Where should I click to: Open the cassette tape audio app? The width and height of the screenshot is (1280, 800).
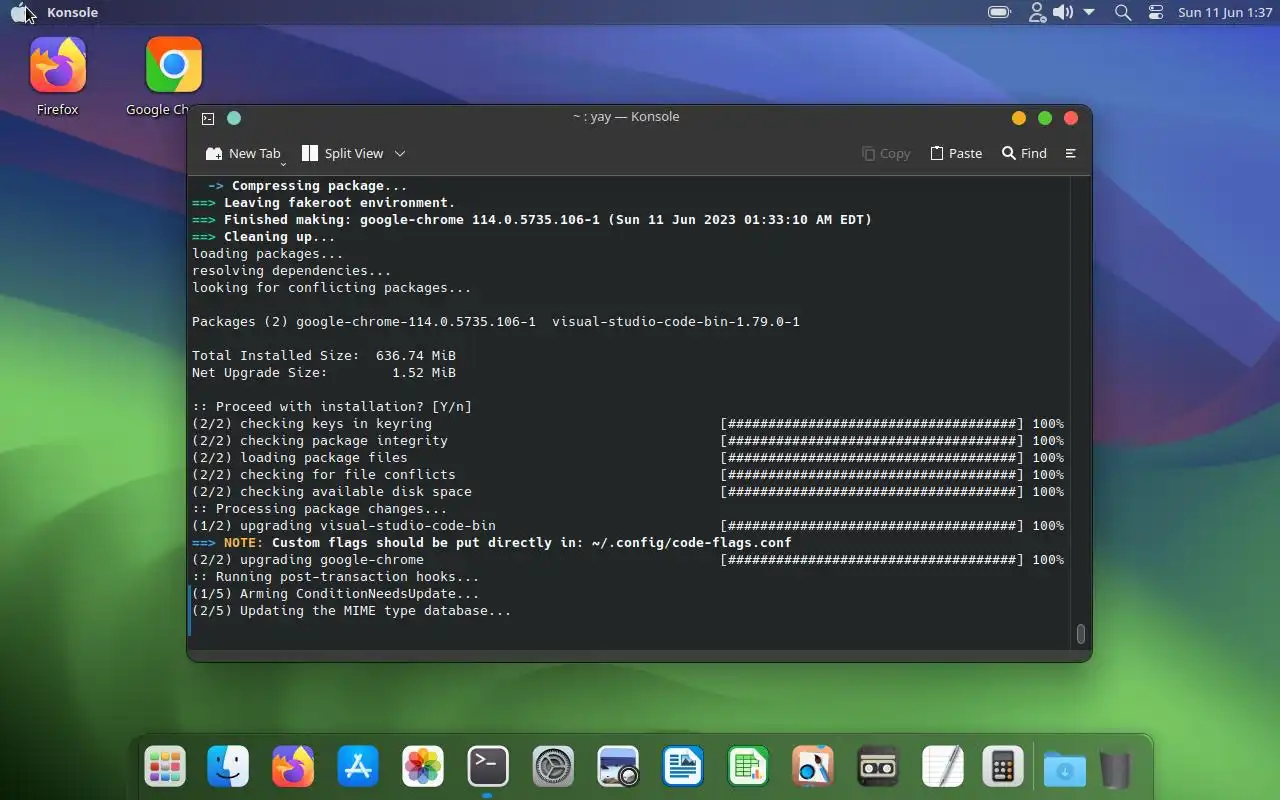pyautogui.click(x=878, y=768)
